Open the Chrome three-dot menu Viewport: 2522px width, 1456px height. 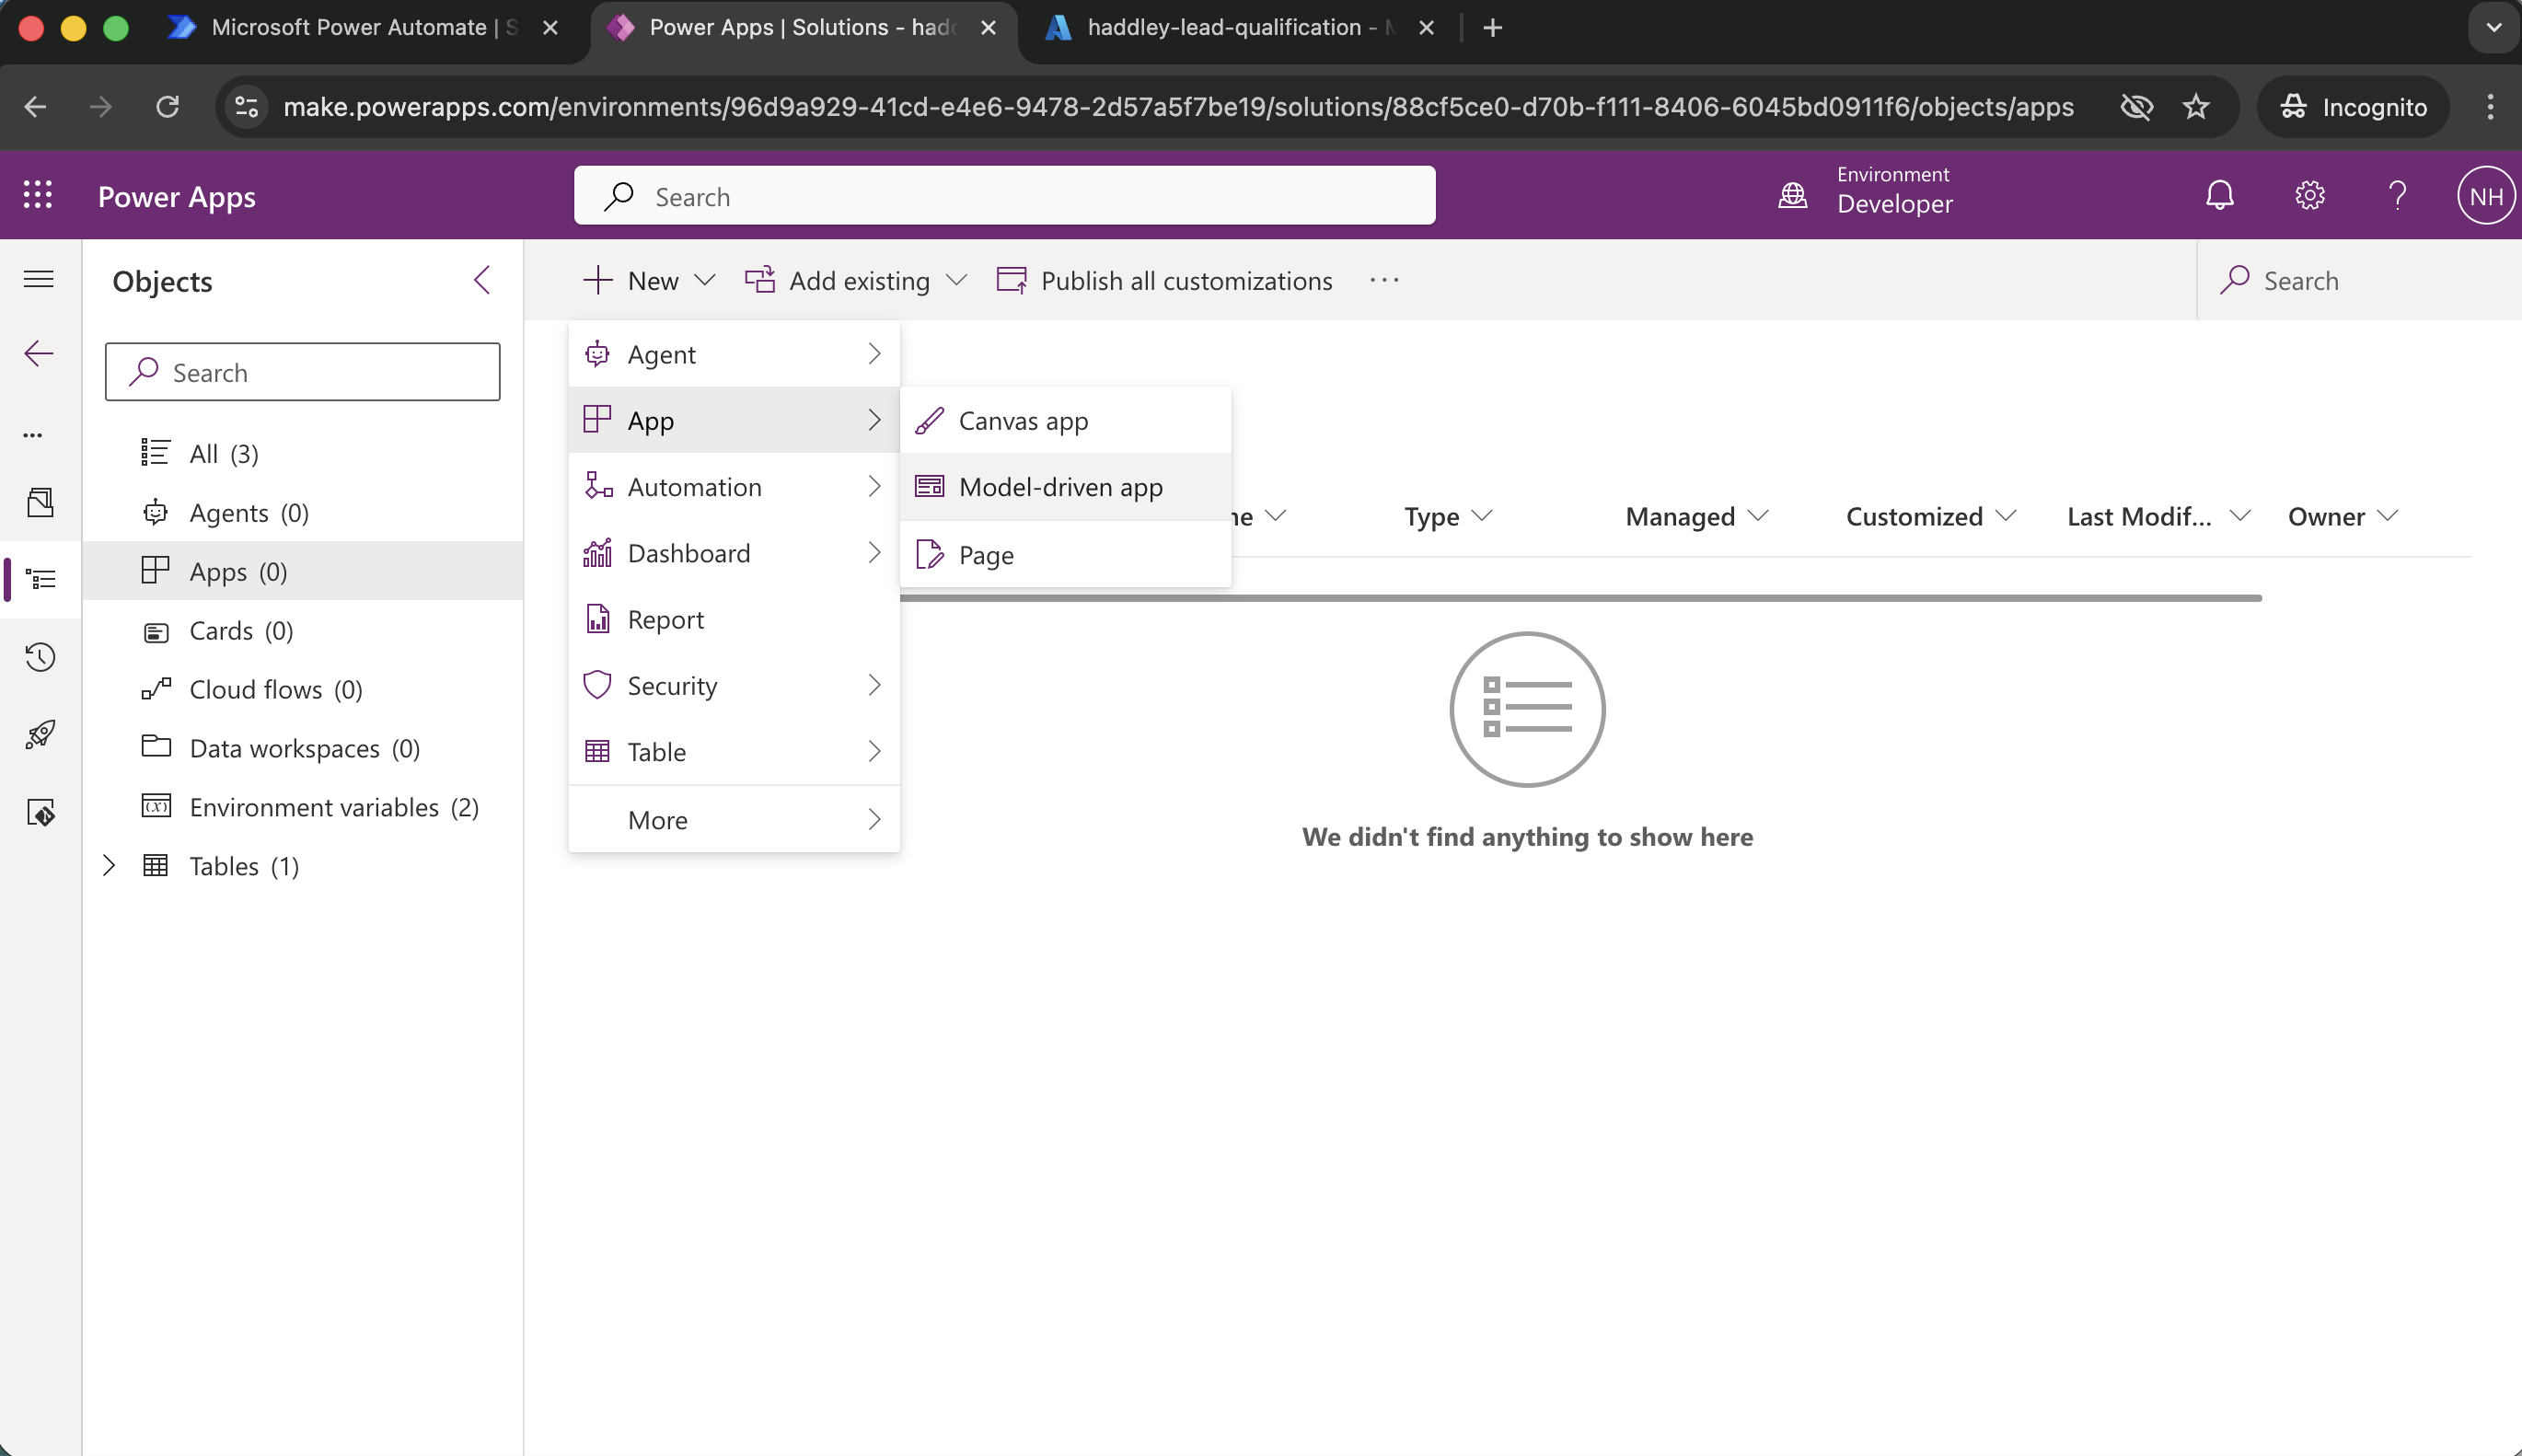pos(2491,107)
